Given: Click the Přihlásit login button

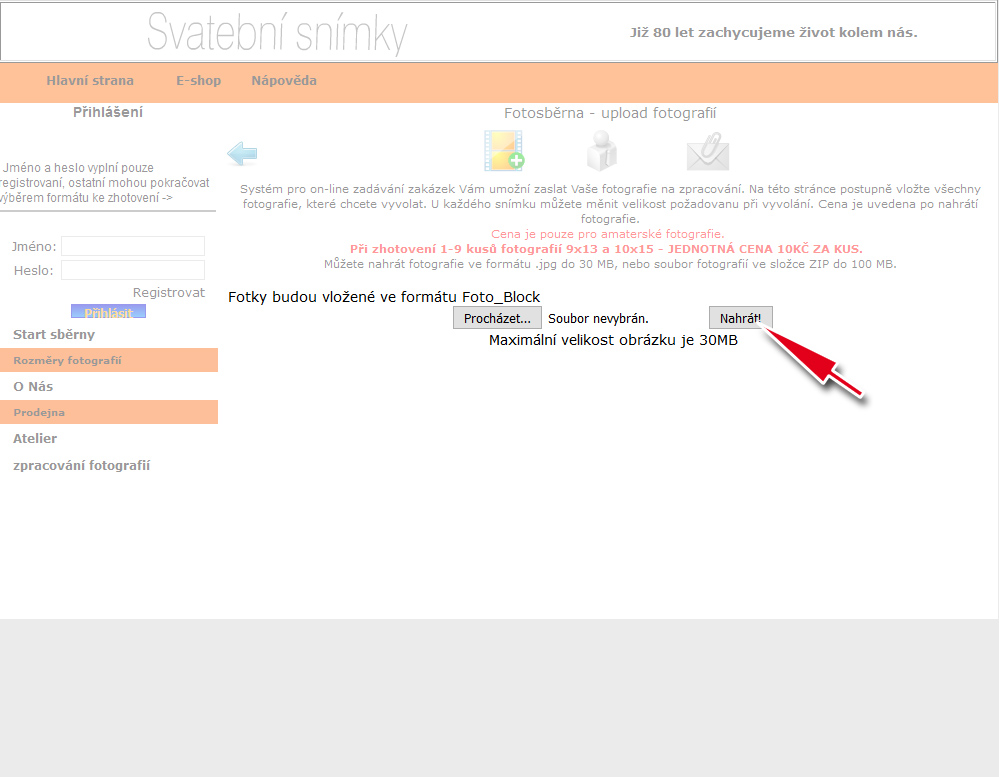Looking at the screenshot, I should [x=108, y=312].
